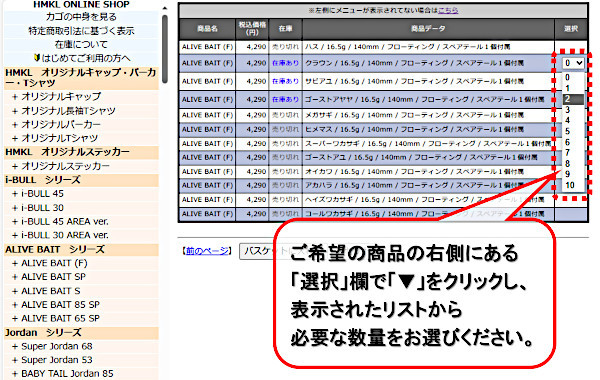Click the beginner mark icon by はじめてご利用の方へ
The width and height of the screenshot is (600, 380).
pyautogui.click(x=37, y=58)
